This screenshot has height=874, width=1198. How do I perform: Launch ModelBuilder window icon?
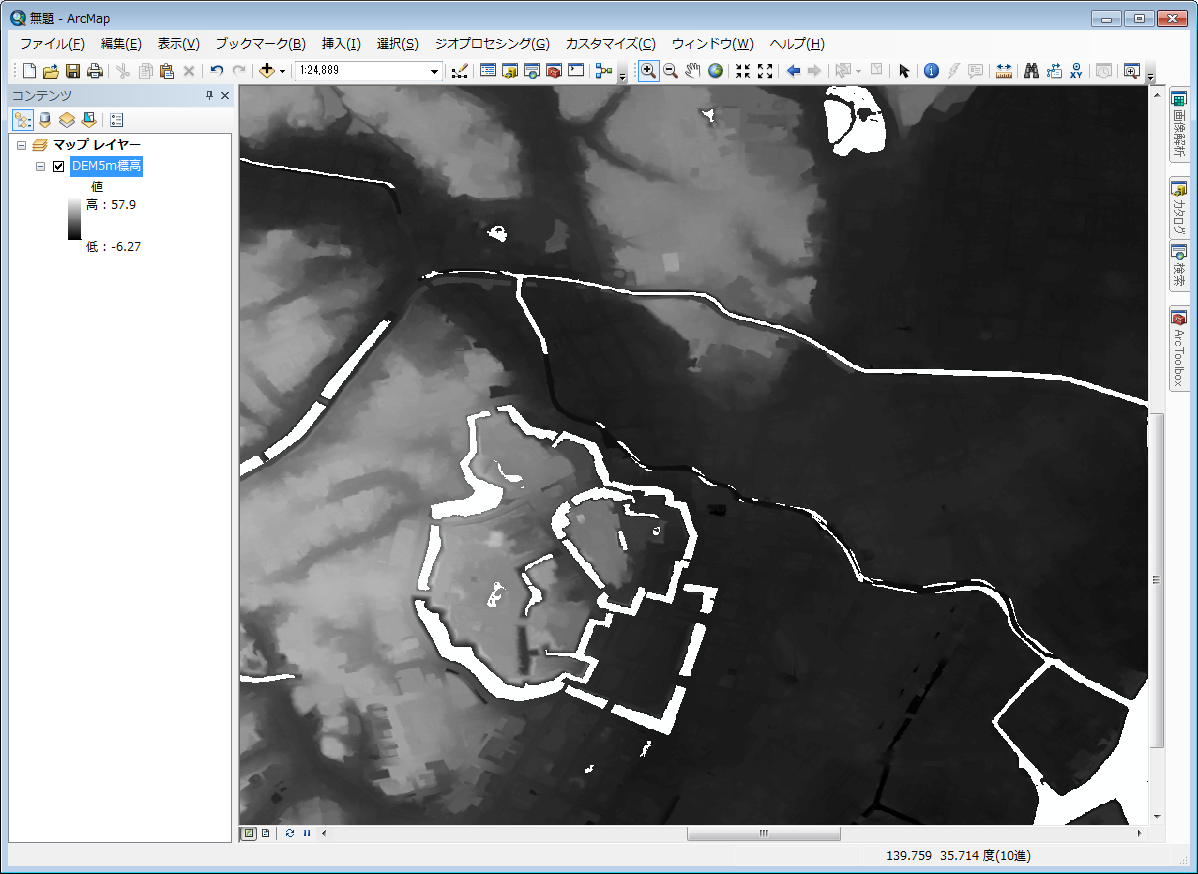pyautogui.click(x=604, y=71)
